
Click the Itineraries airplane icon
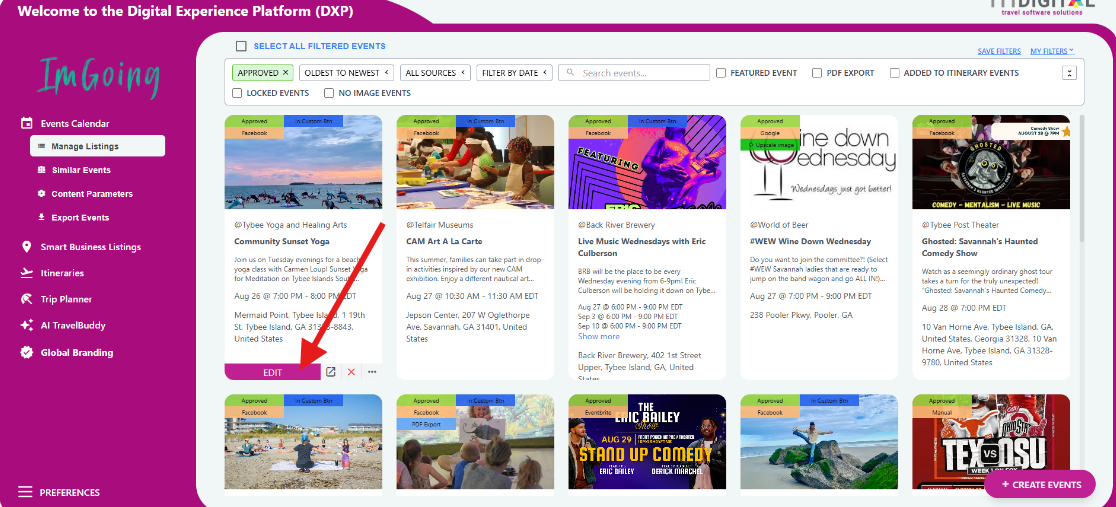(26, 273)
